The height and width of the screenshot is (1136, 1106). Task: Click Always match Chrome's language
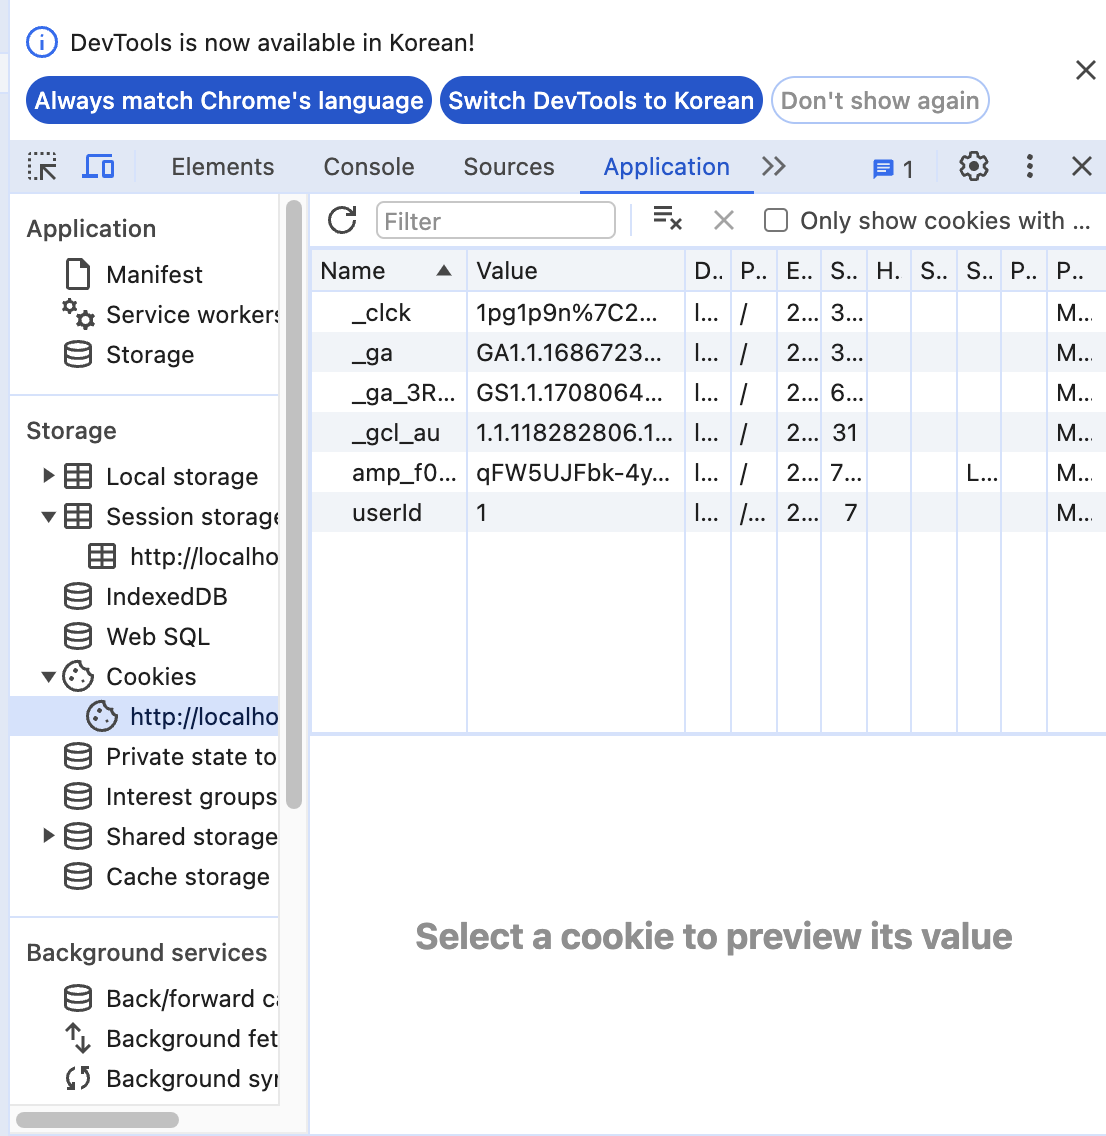click(x=229, y=100)
